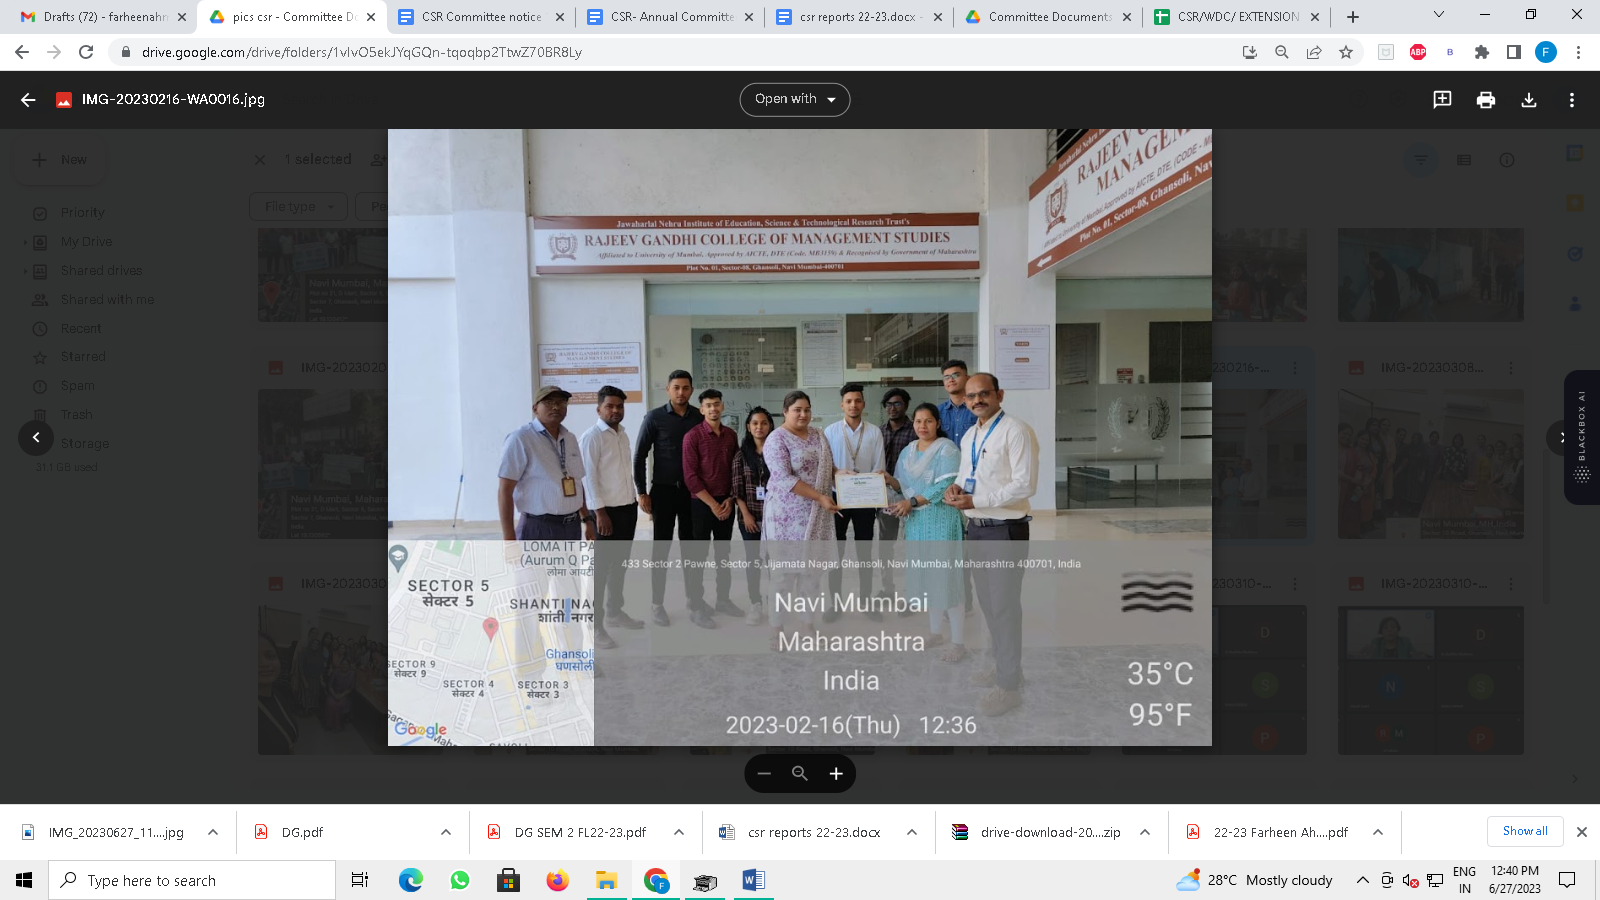Close the downloads bar
The image size is (1600, 900).
[1582, 832]
